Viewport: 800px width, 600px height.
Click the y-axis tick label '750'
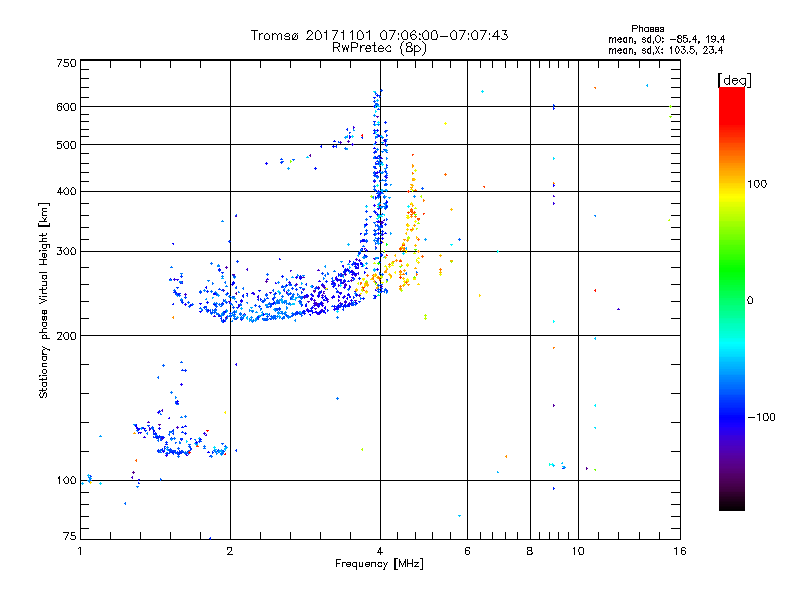[x=66, y=64]
